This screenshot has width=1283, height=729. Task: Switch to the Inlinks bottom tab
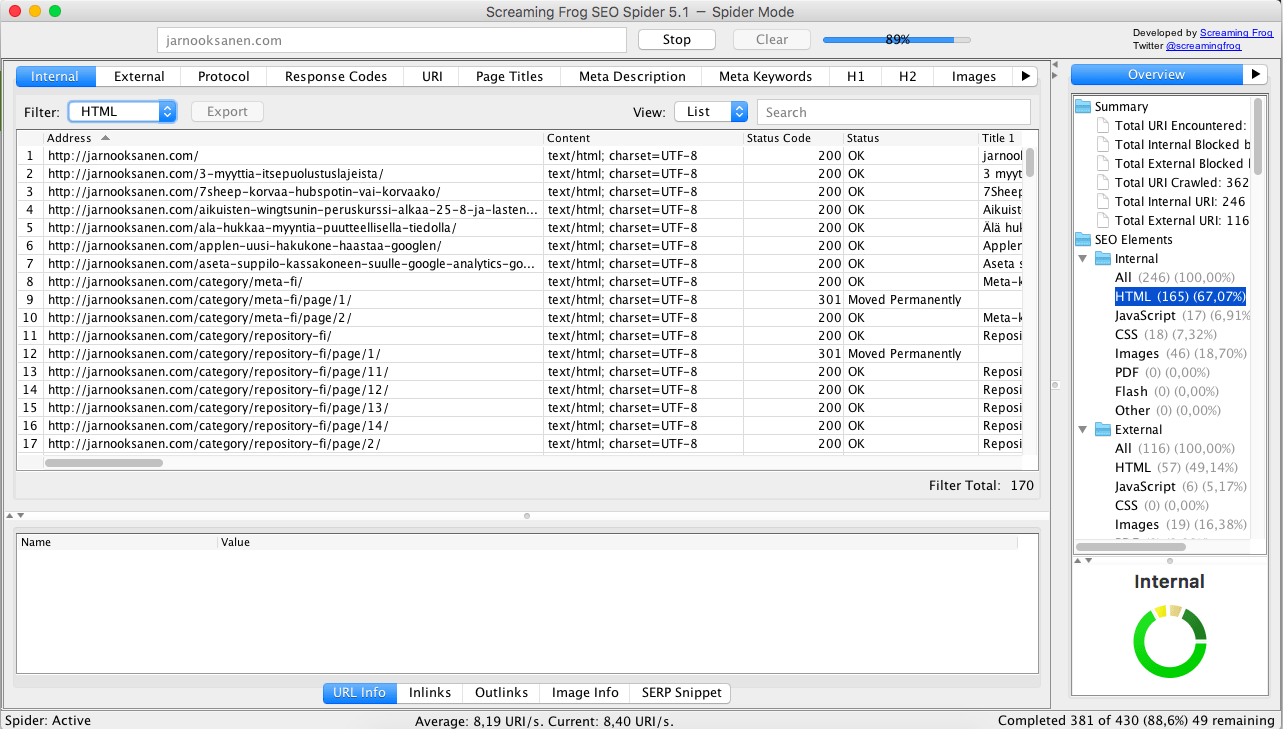(430, 692)
